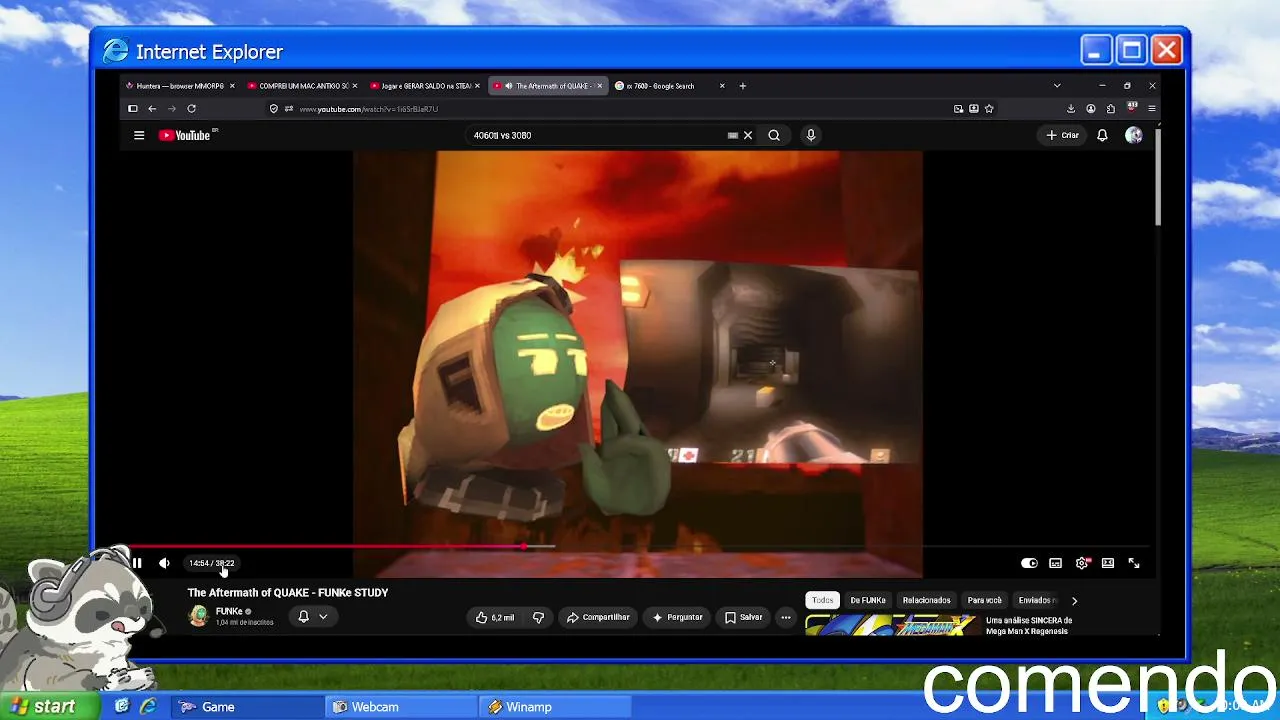
Task: Click the Compartilhar share button
Action: point(598,618)
